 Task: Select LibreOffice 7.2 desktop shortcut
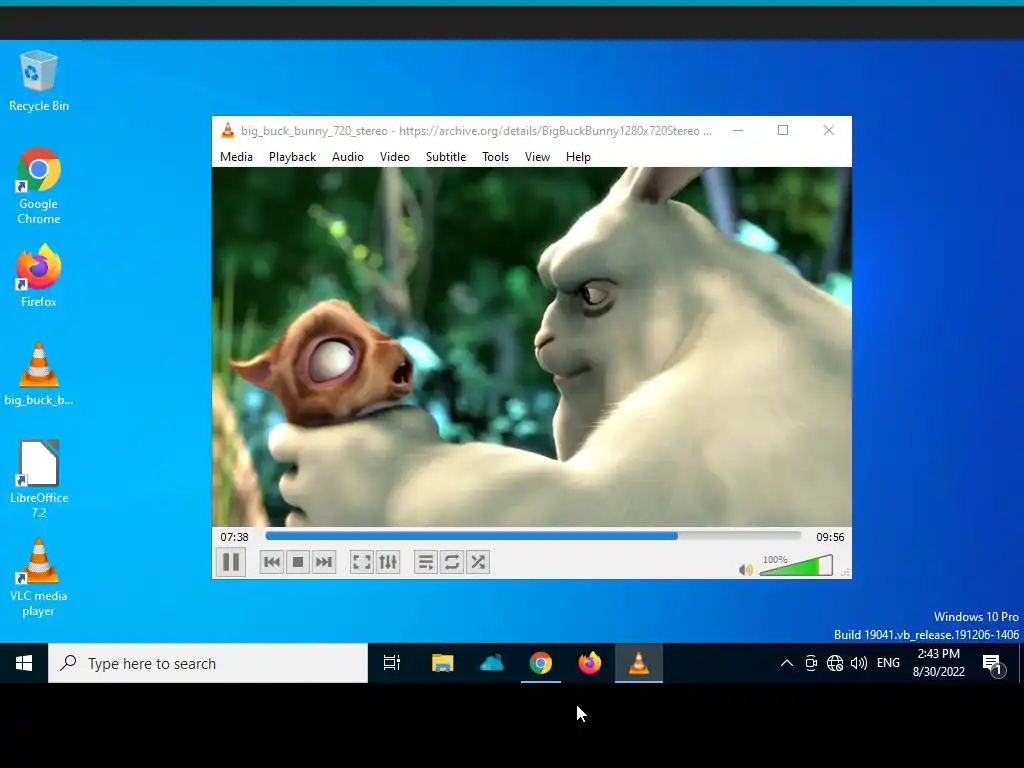39,479
